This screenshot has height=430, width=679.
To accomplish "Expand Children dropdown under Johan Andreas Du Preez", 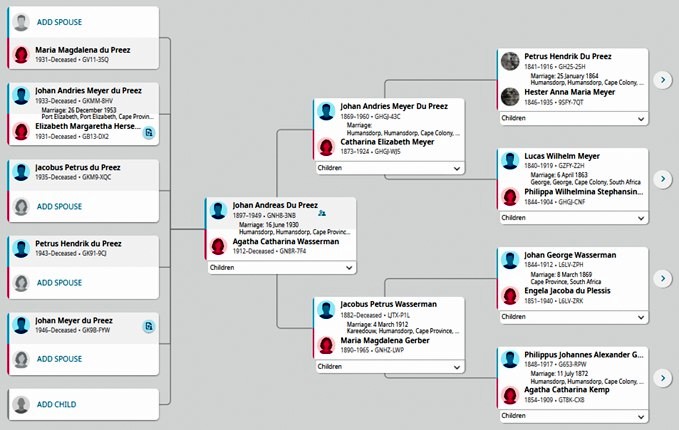I will click(281, 268).
